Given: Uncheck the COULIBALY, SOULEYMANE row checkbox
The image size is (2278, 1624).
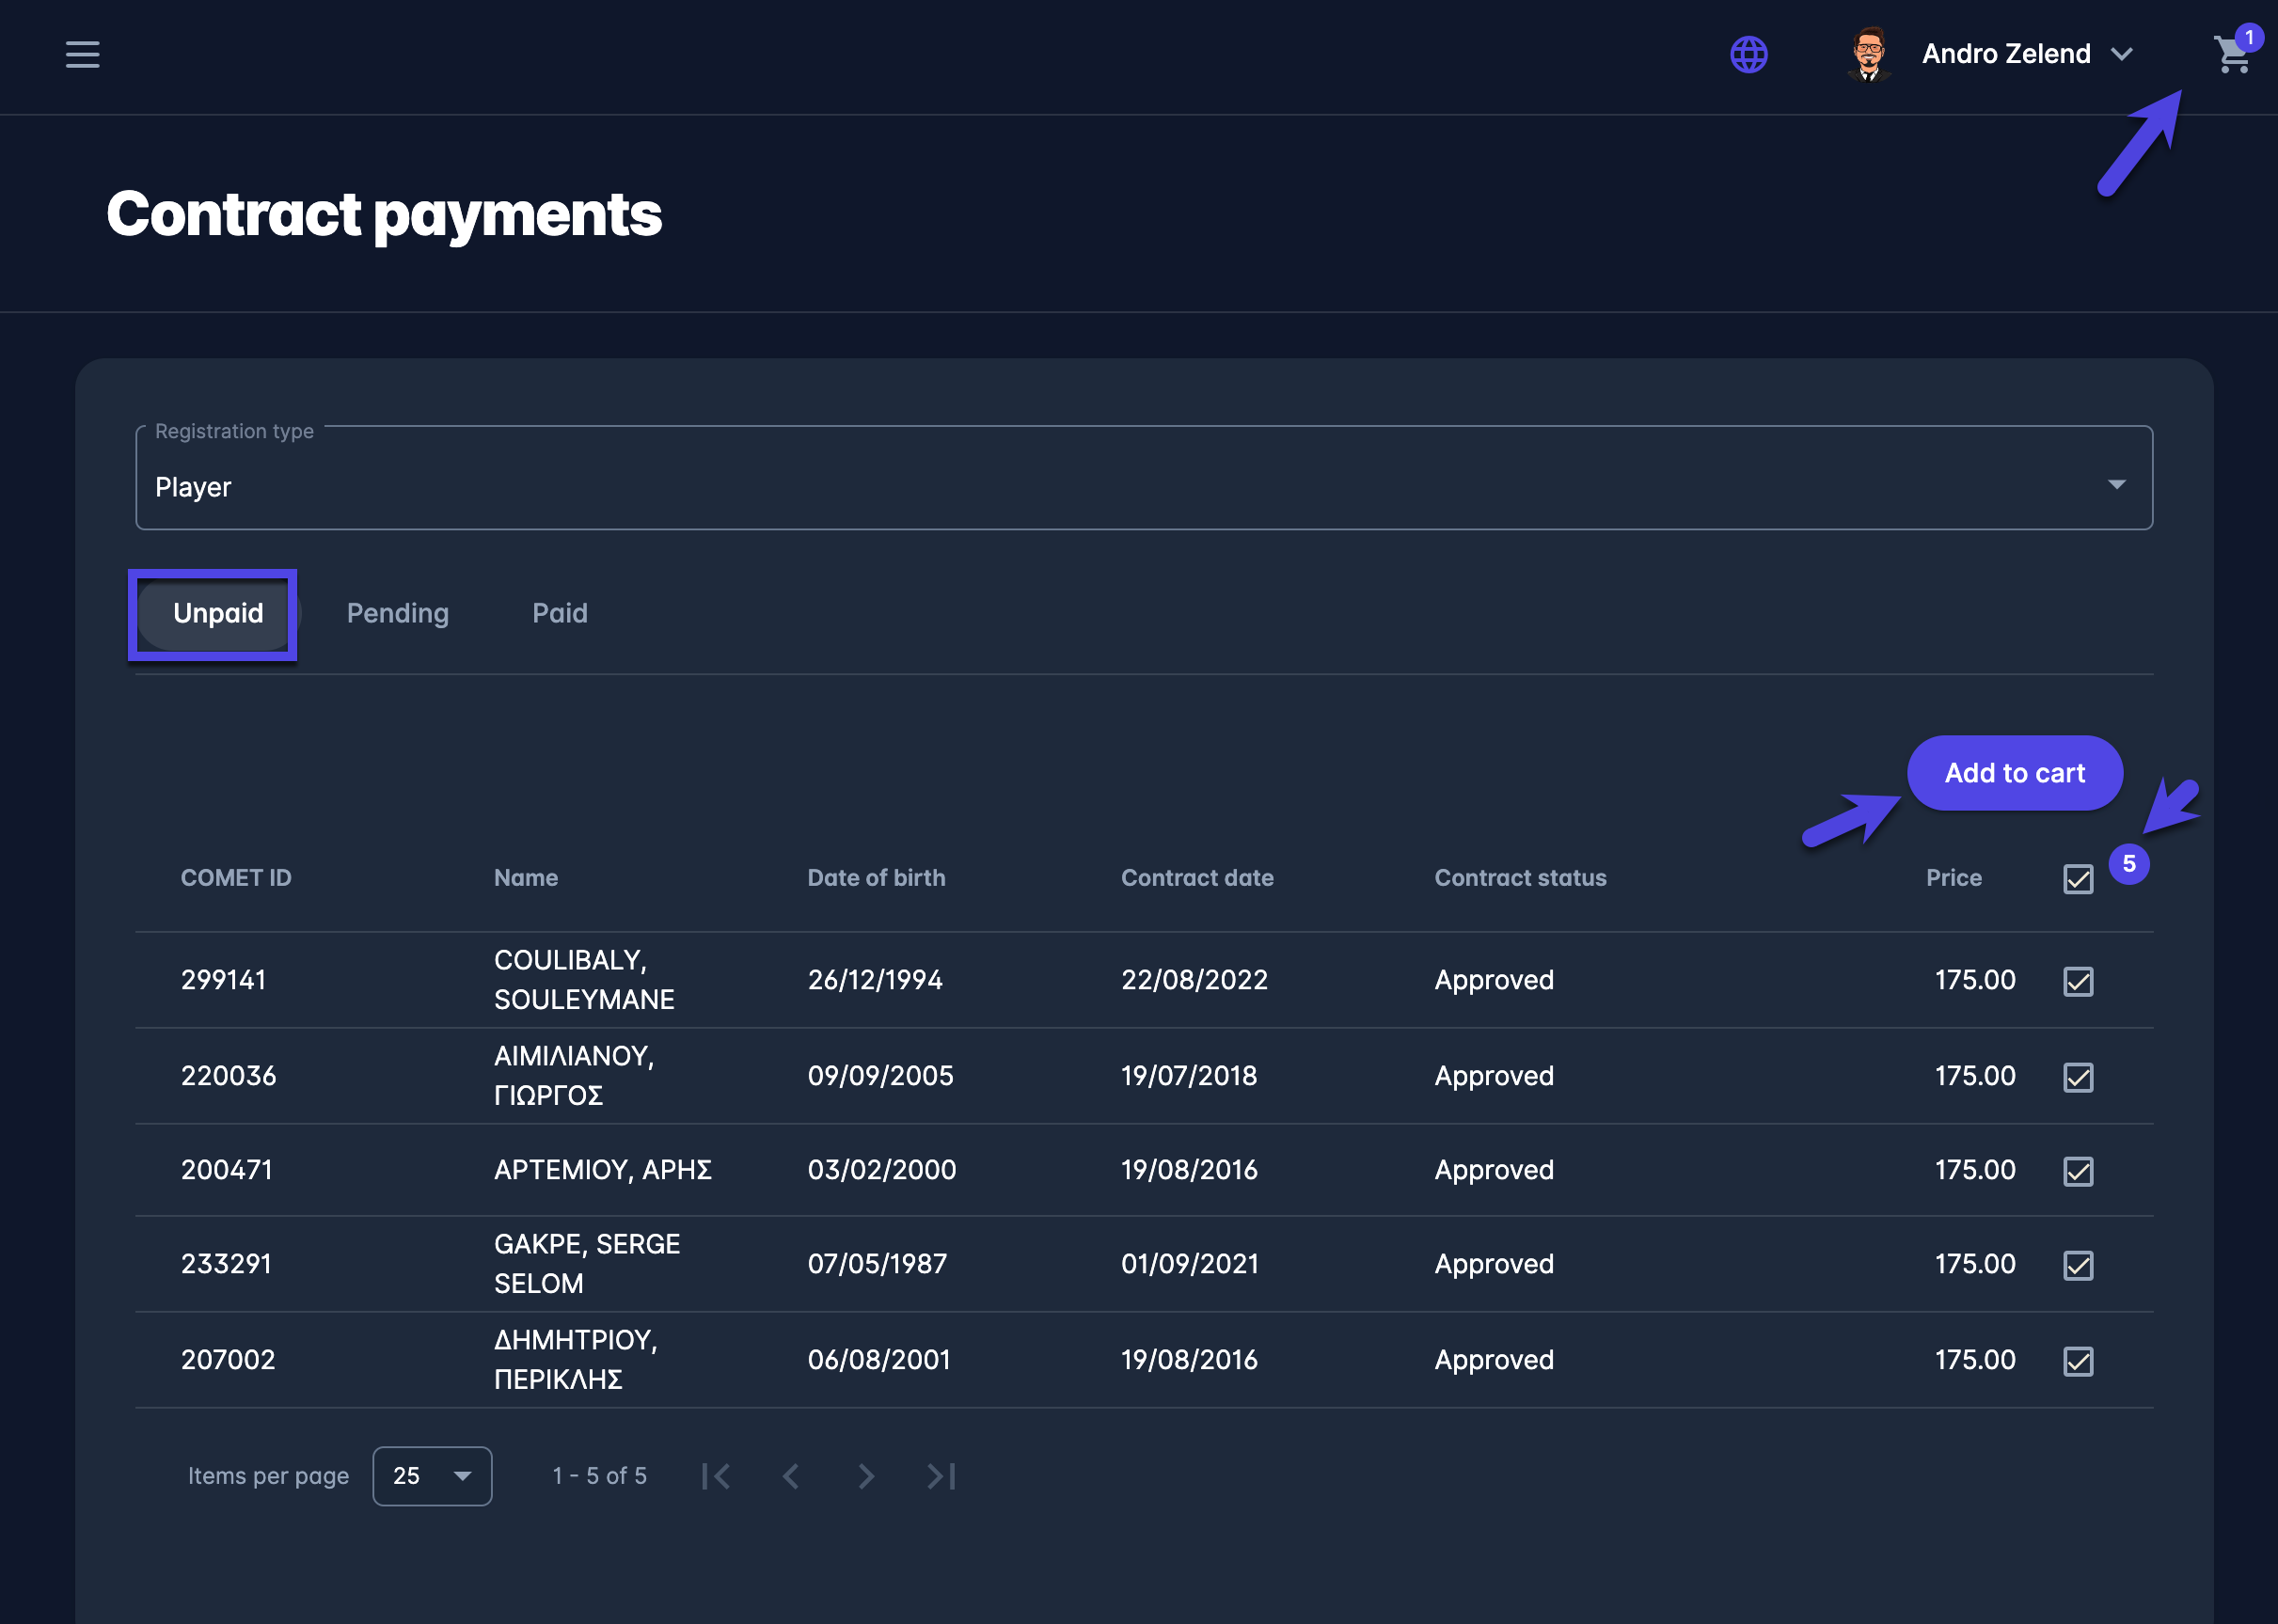Looking at the screenshot, I should click(x=2078, y=981).
